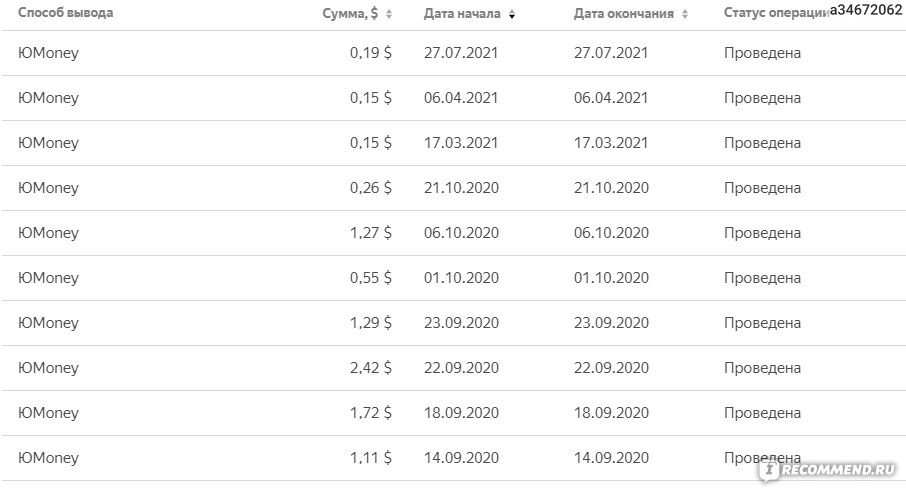This screenshot has width=906, height=491.
Task: Click the end date 18.09.2020
Action: click(x=611, y=413)
